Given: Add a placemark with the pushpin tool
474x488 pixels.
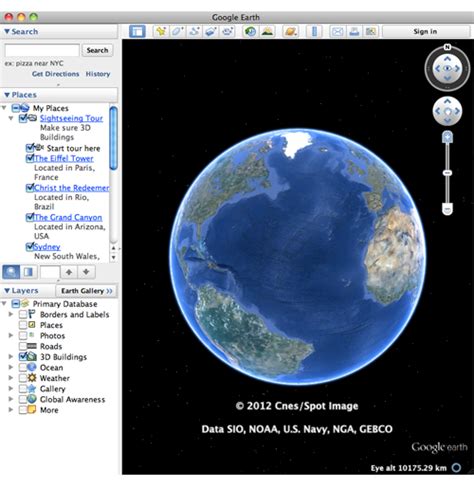Looking at the screenshot, I should [x=161, y=32].
